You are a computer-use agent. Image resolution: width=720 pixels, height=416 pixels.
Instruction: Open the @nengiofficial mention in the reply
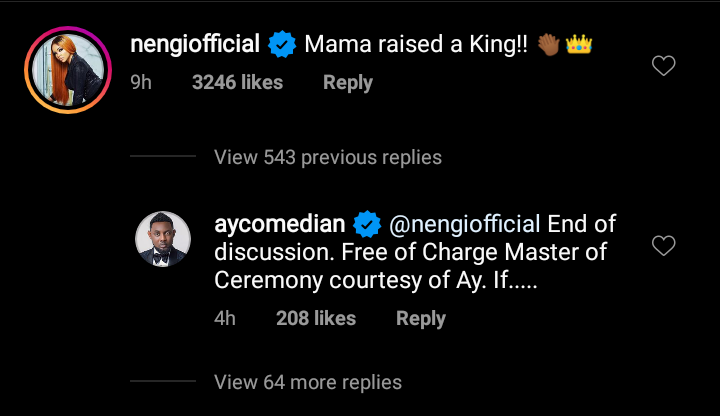pyautogui.click(x=465, y=222)
